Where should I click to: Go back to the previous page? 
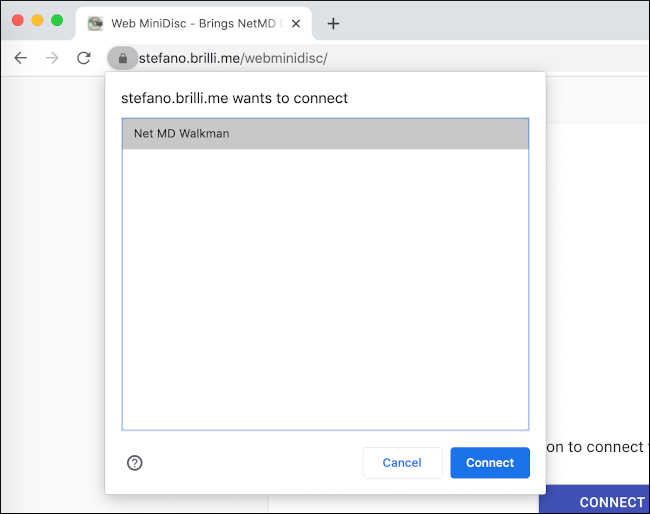tap(21, 58)
